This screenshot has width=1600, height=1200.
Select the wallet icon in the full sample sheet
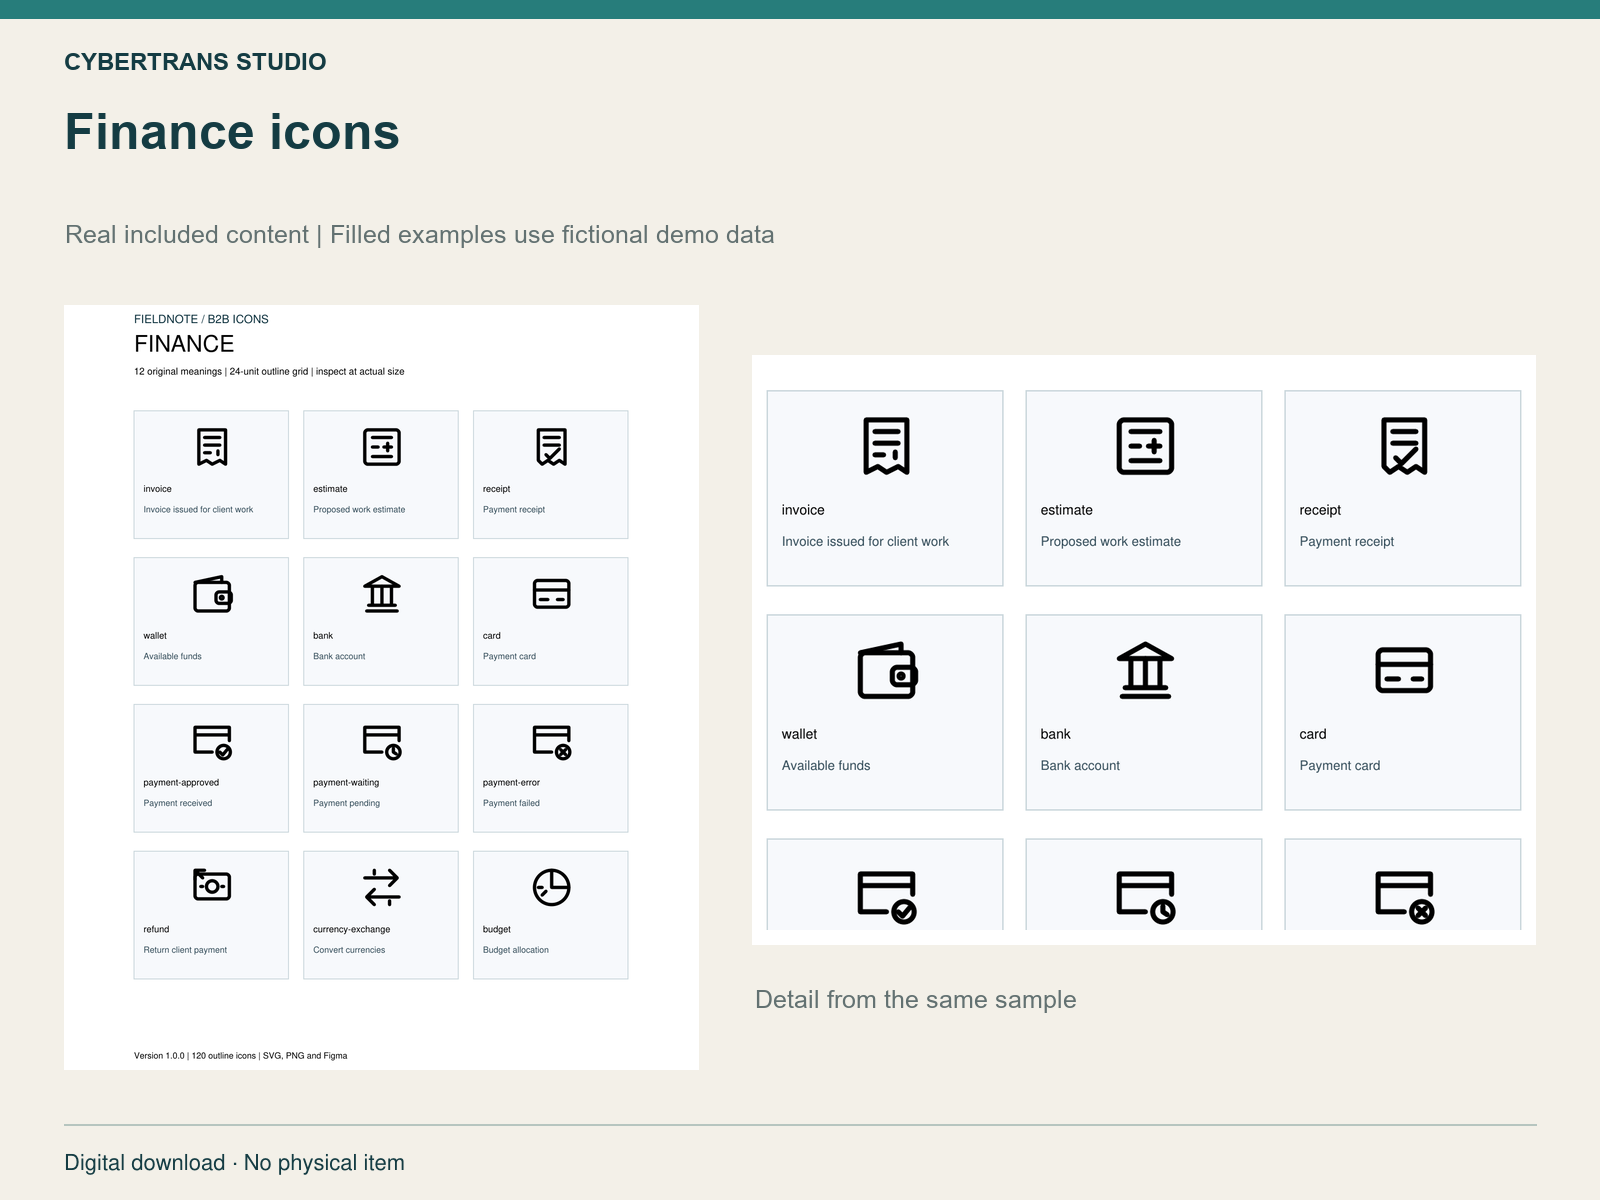(213, 594)
